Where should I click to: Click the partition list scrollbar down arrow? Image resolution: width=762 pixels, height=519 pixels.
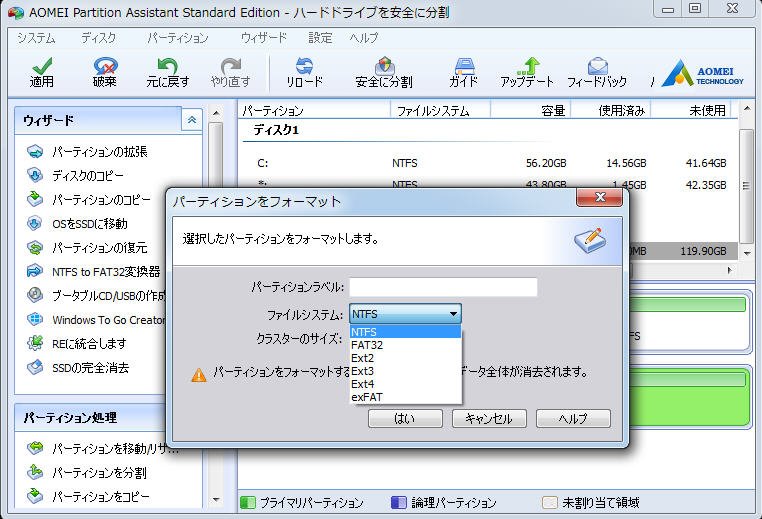point(747,253)
